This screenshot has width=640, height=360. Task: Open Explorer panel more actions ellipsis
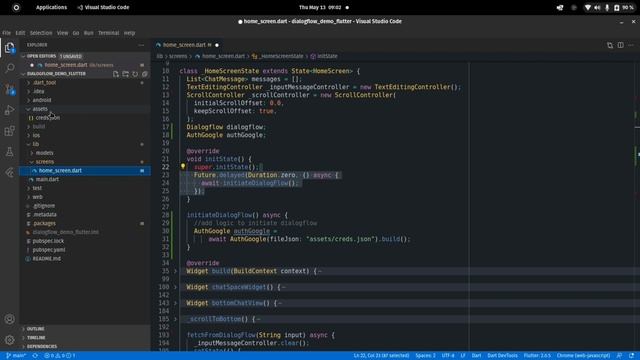[141, 45]
